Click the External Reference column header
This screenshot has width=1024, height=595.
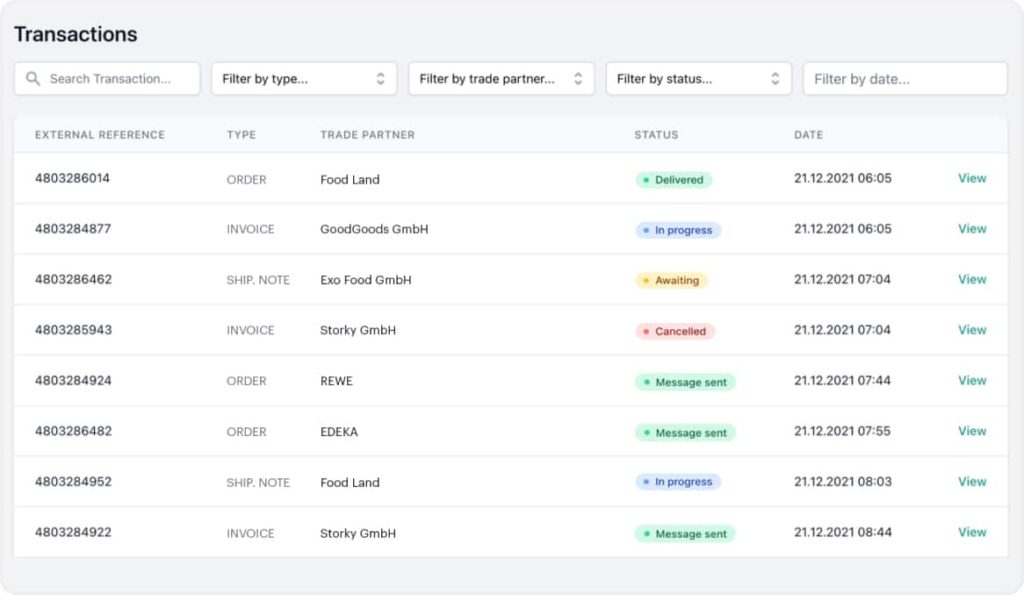(100, 135)
